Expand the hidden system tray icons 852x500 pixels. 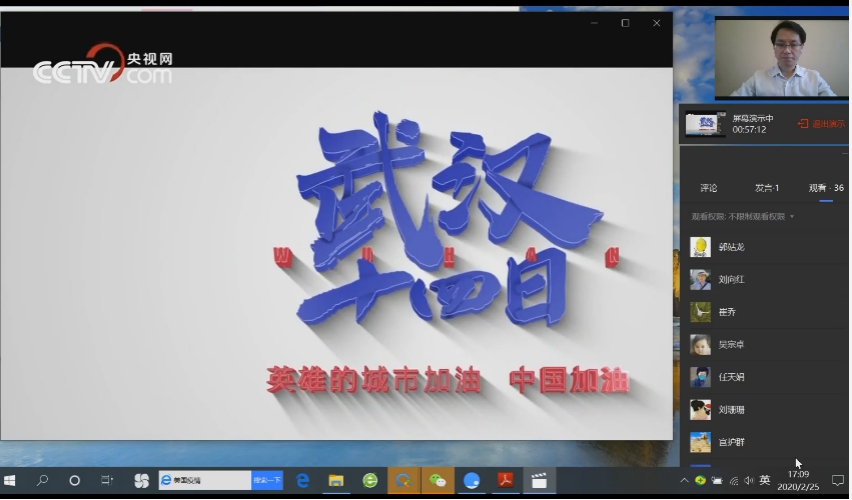[x=684, y=481]
